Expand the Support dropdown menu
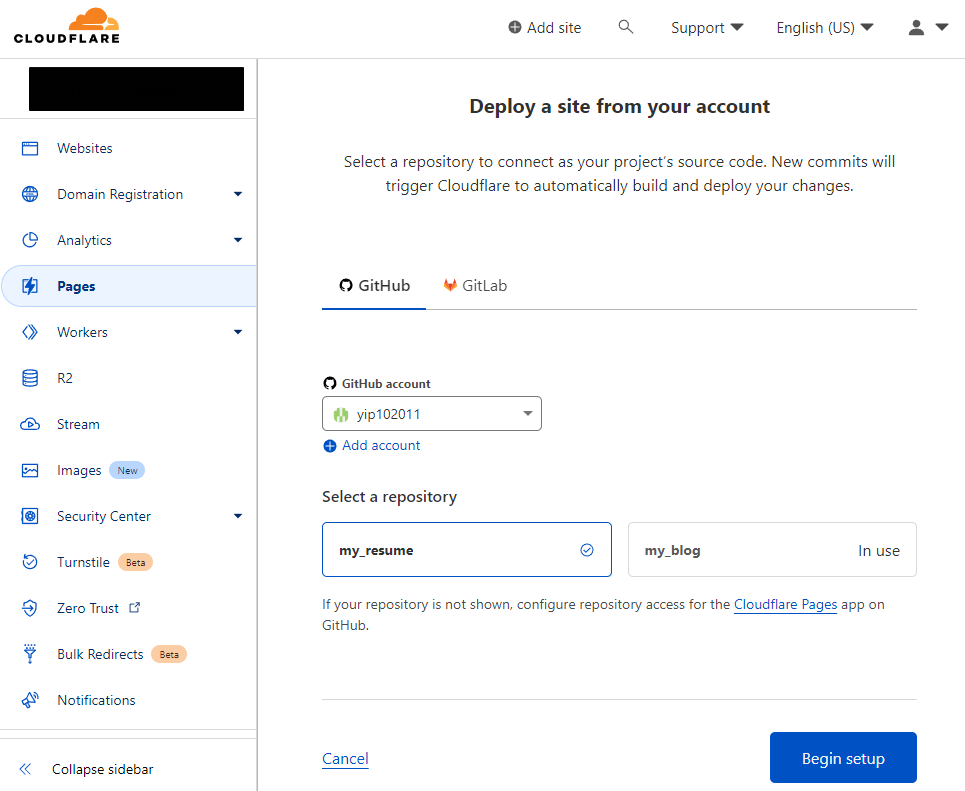Viewport: 965px width, 791px height. (x=706, y=28)
